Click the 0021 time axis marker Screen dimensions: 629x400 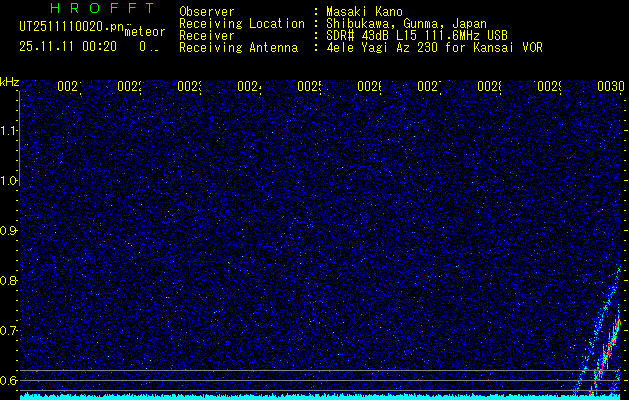click(x=69, y=86)
